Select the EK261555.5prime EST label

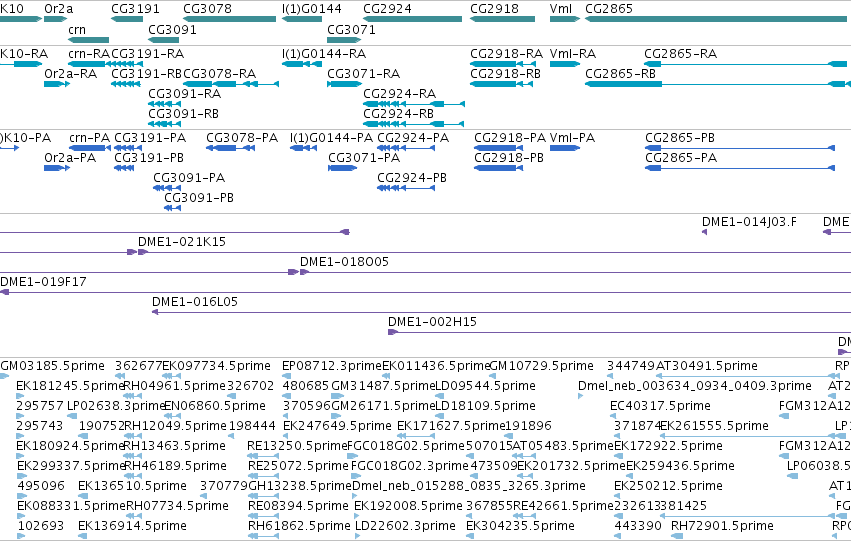tap(715, 427)
